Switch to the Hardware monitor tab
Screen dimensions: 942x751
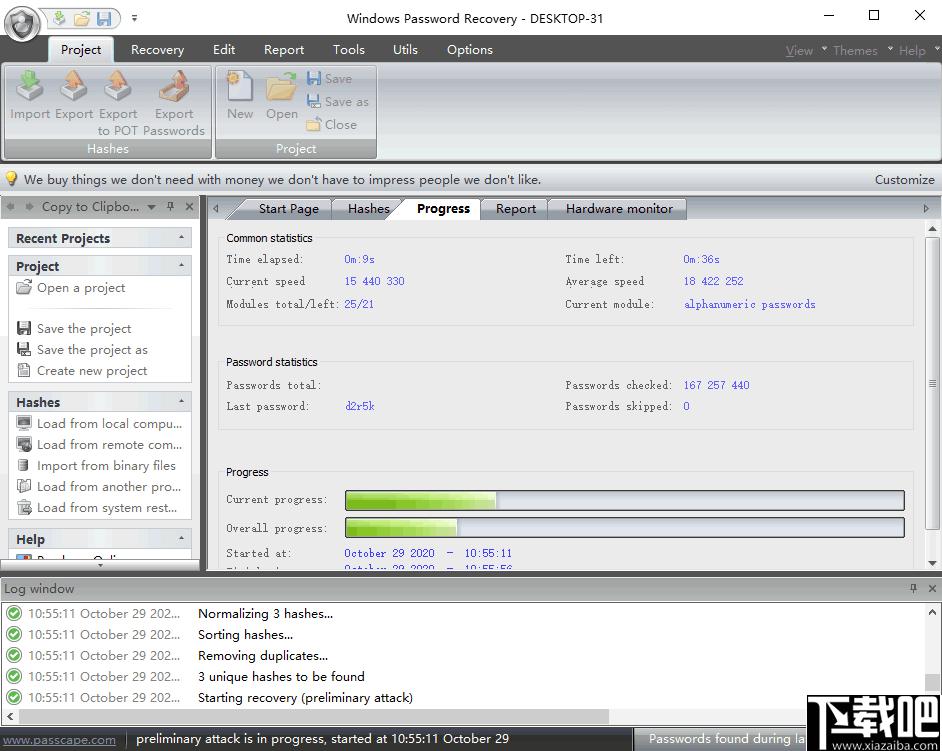click(x=619, y=209)
